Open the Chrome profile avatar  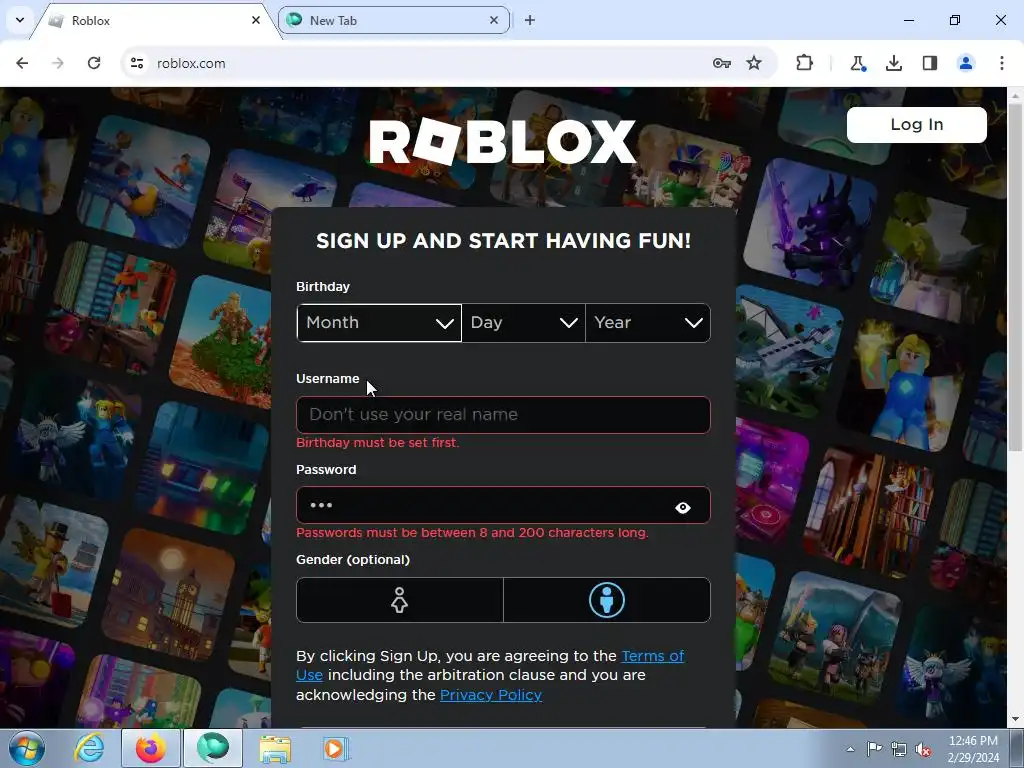[x=966, y=63]
